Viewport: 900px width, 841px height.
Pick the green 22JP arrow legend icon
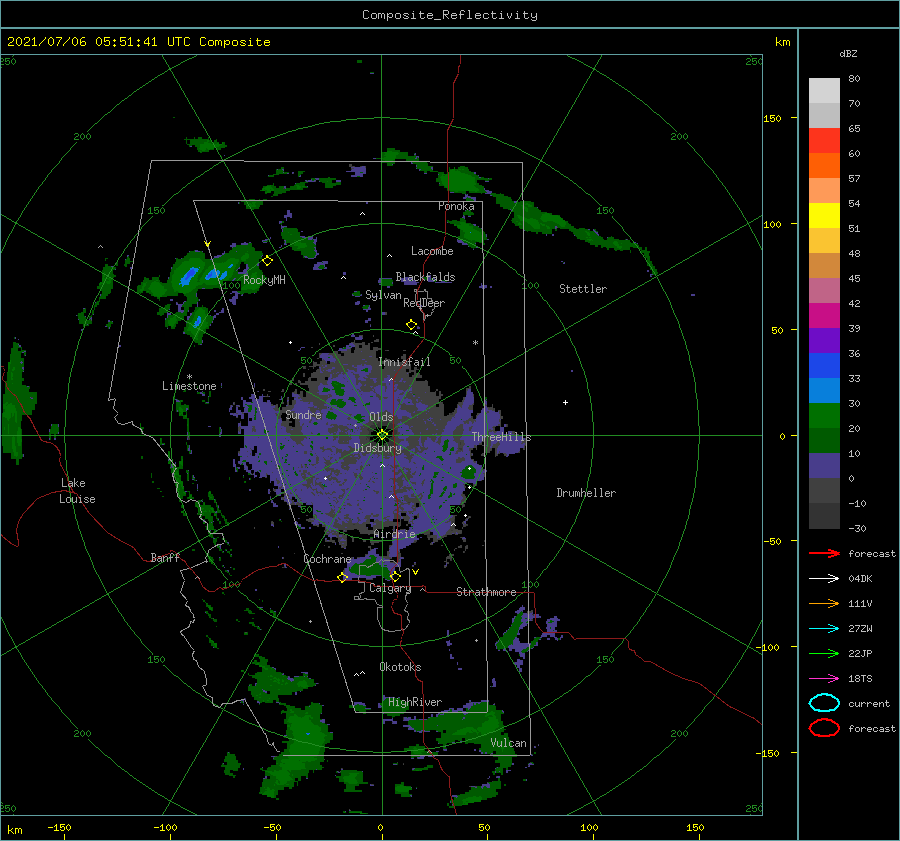[824, 653]
